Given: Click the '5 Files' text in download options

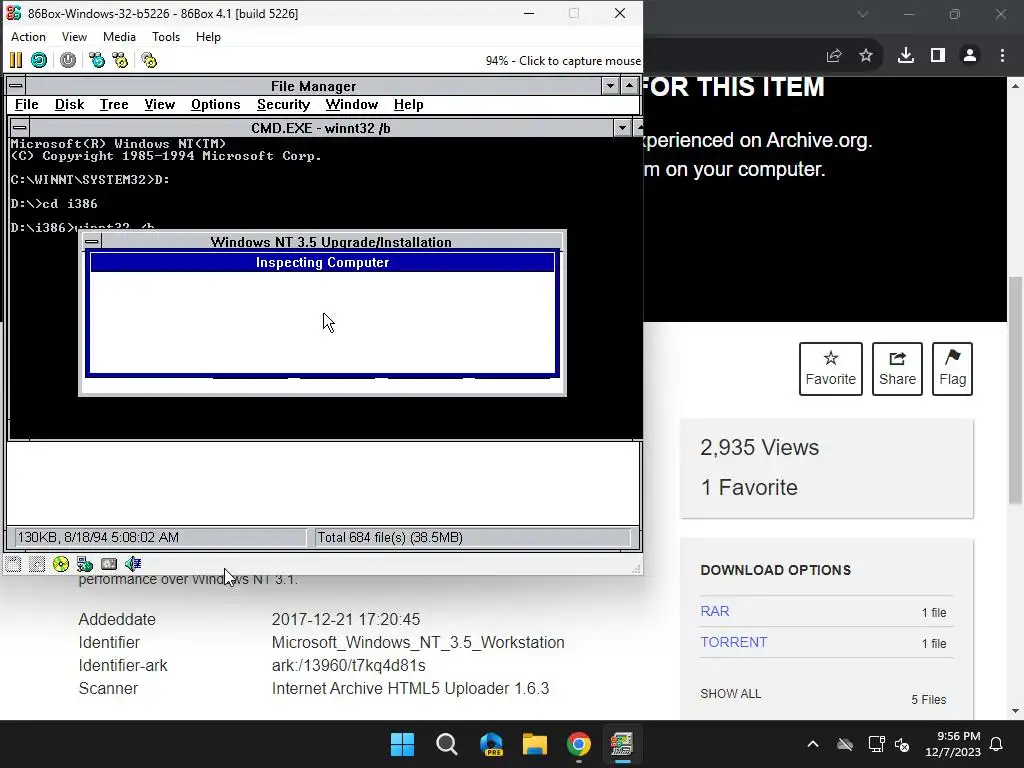Looking at the screenshot, I should pyautogui.click(x=929, y=699).
